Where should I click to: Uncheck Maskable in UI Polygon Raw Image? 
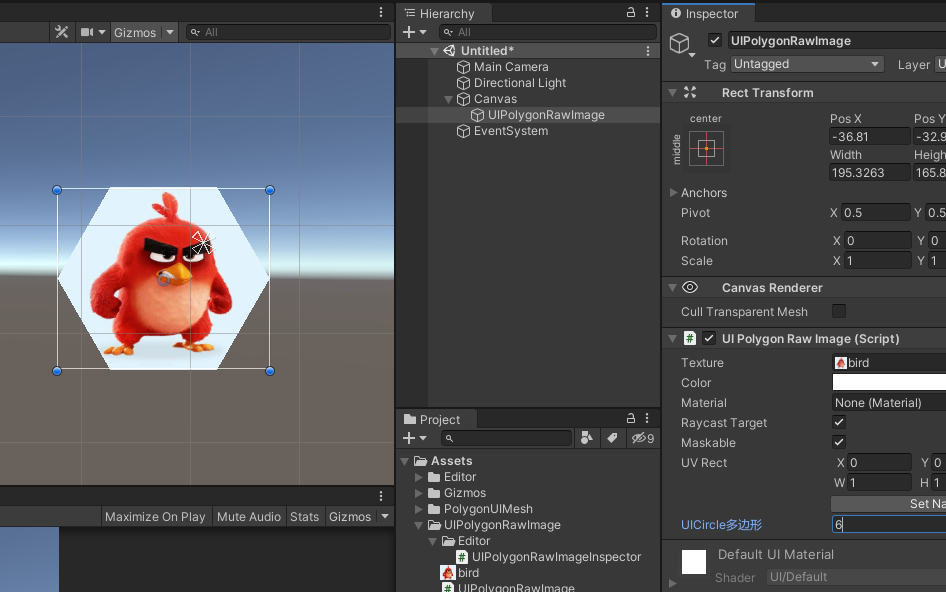coord(839,442)
